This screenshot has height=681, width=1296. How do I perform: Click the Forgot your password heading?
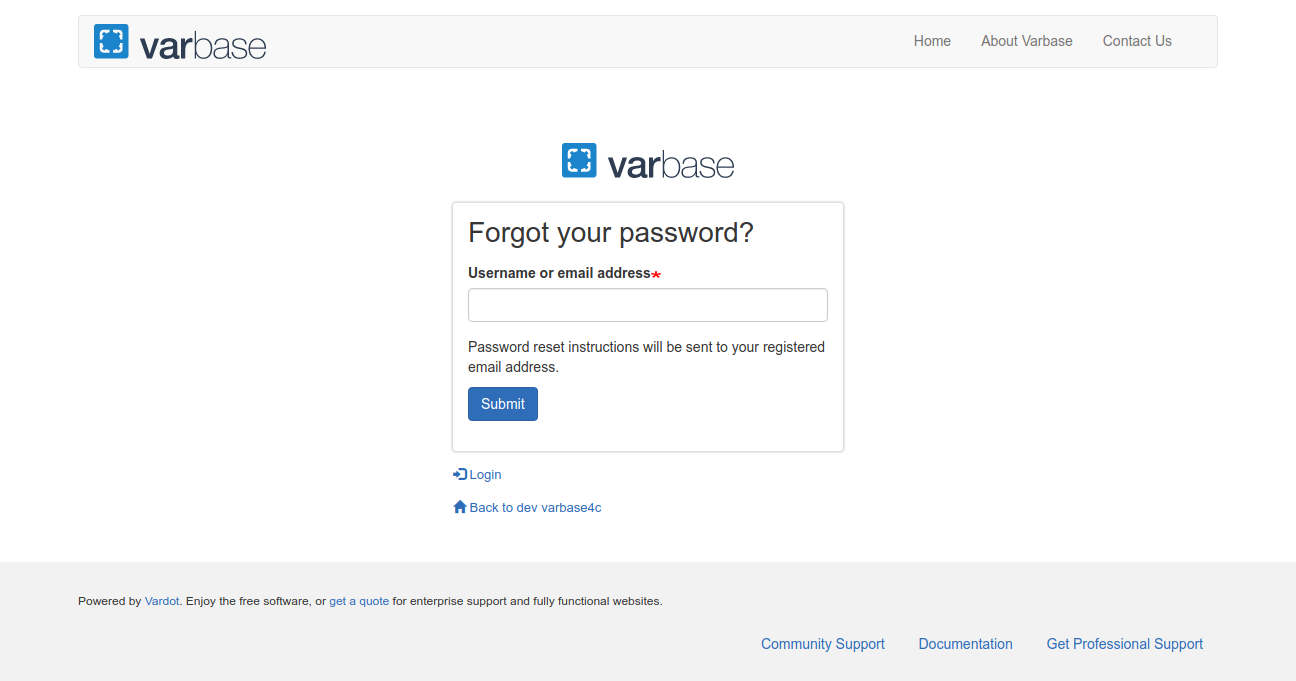tap(611, 232)
